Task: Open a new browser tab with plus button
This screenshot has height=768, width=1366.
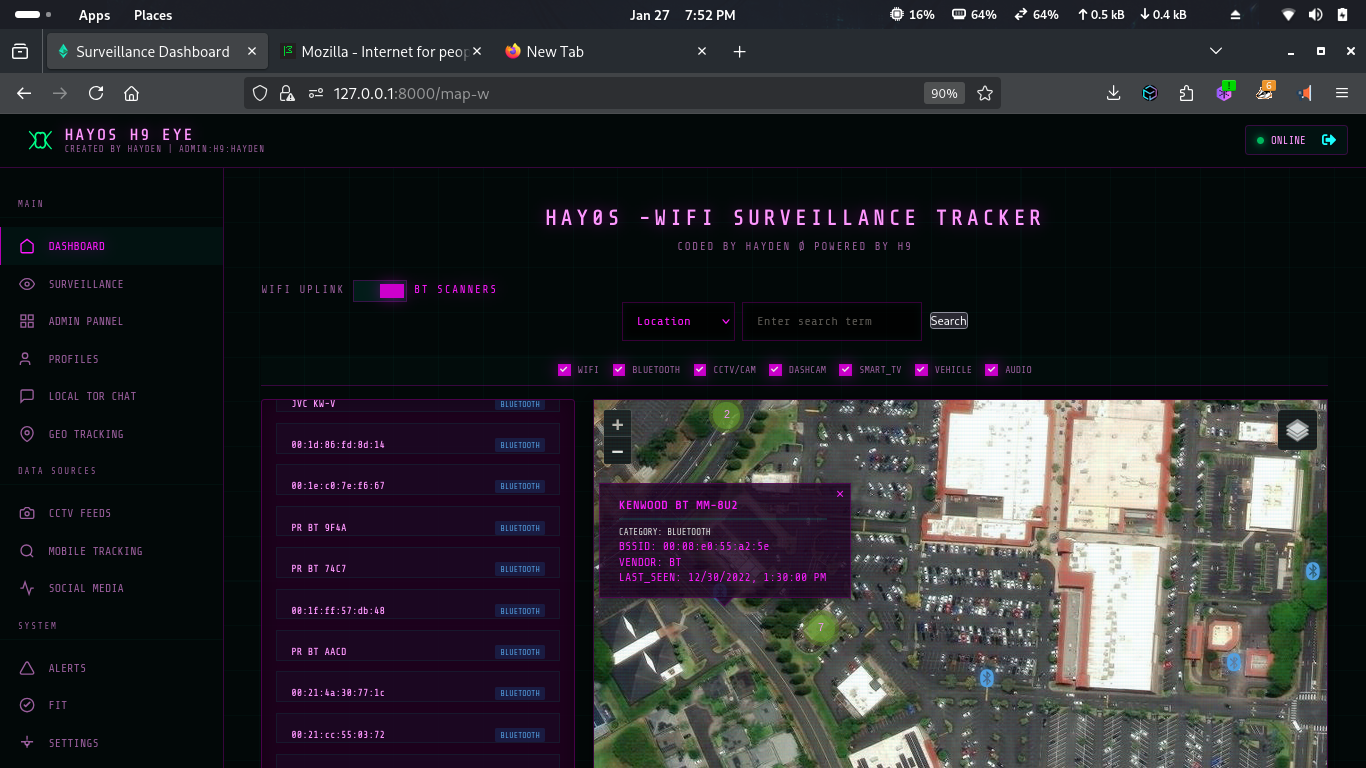Action: [x=740, y=52]
